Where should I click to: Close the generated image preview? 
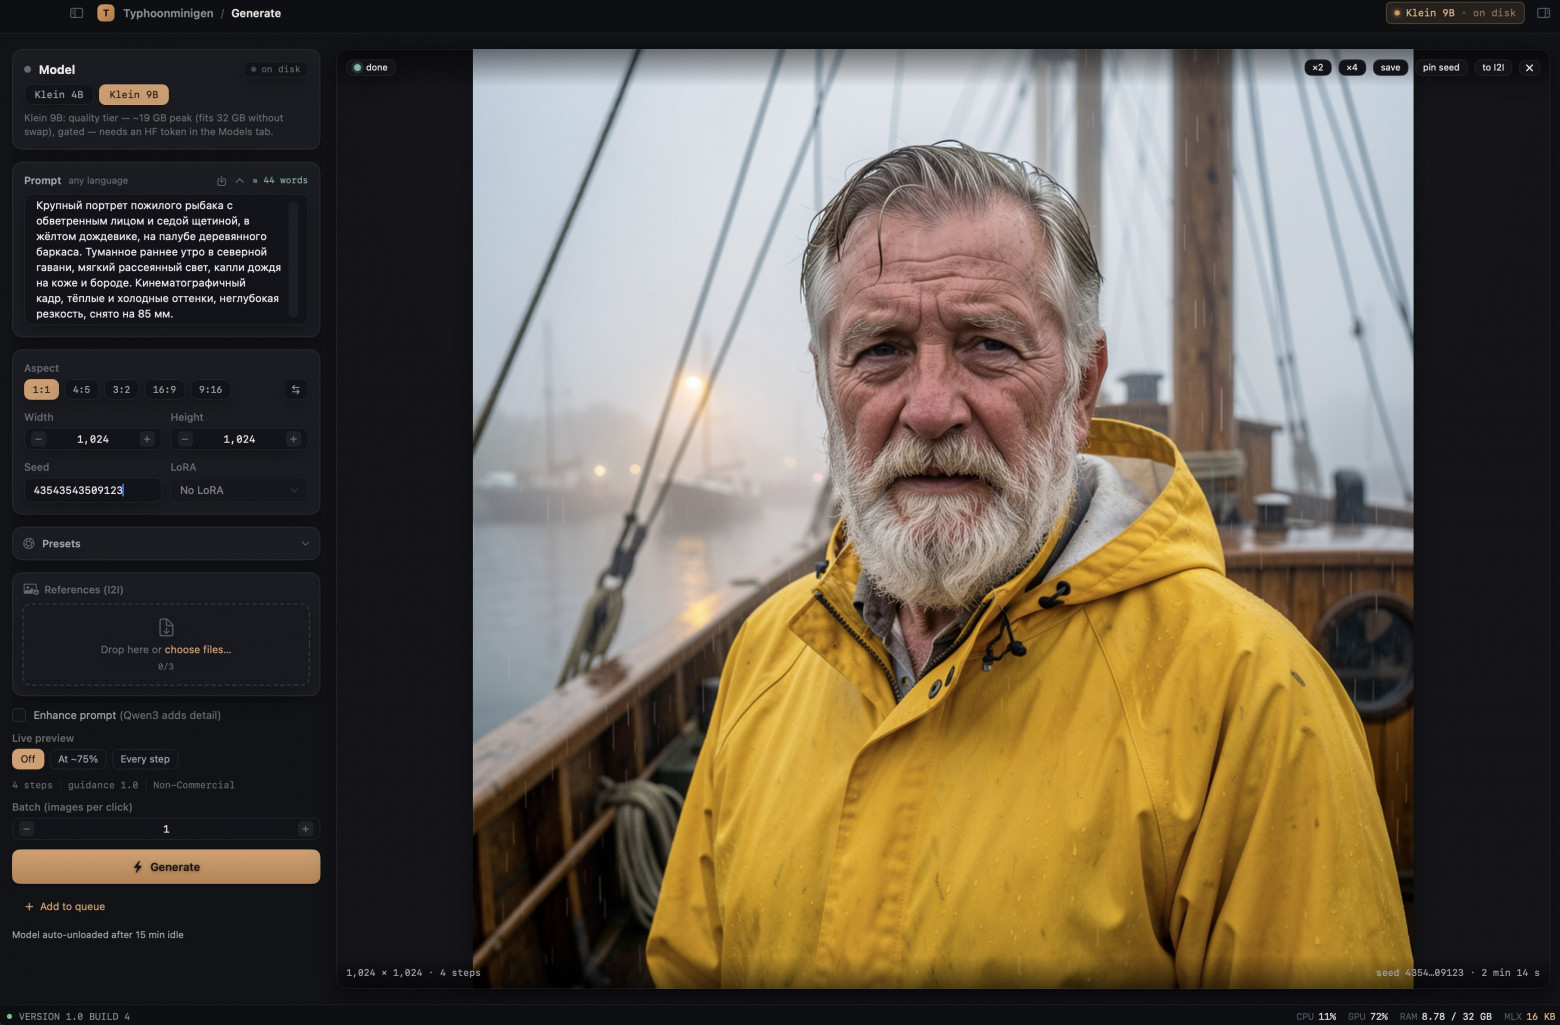tap(1529, 68)
